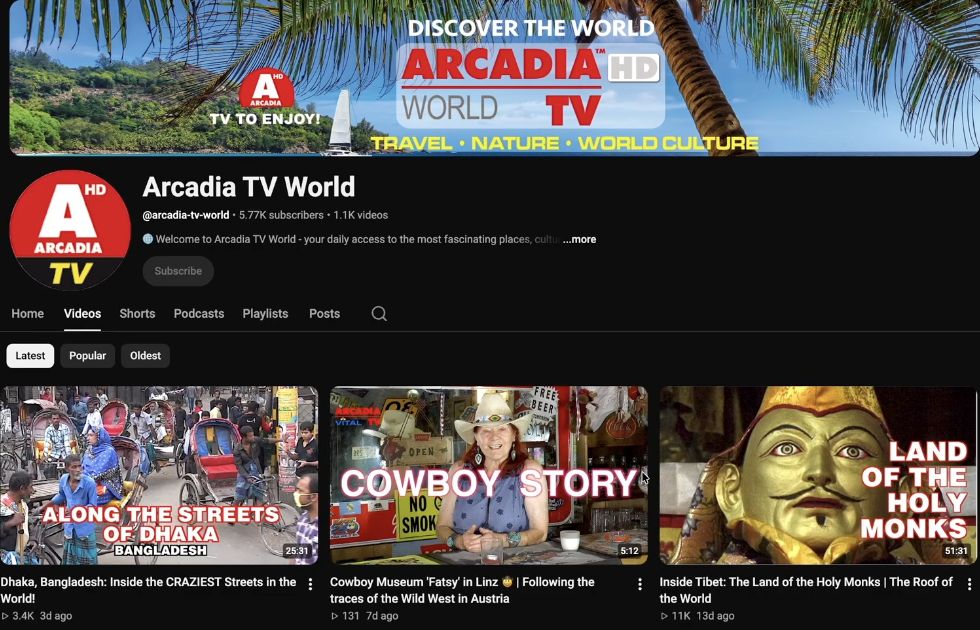Open options menu for the Inside Tibet video

coord(969,584)
